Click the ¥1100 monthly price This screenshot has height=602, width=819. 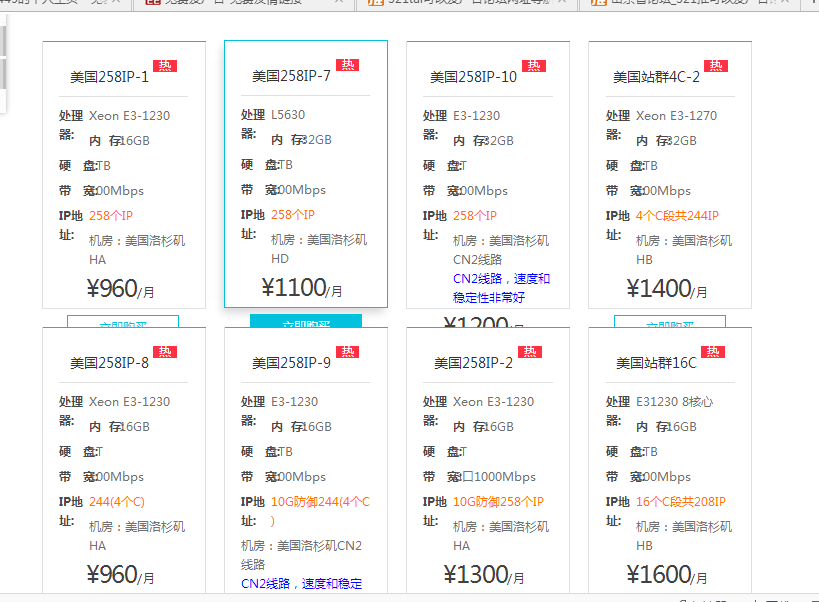[x=302, y=288]
